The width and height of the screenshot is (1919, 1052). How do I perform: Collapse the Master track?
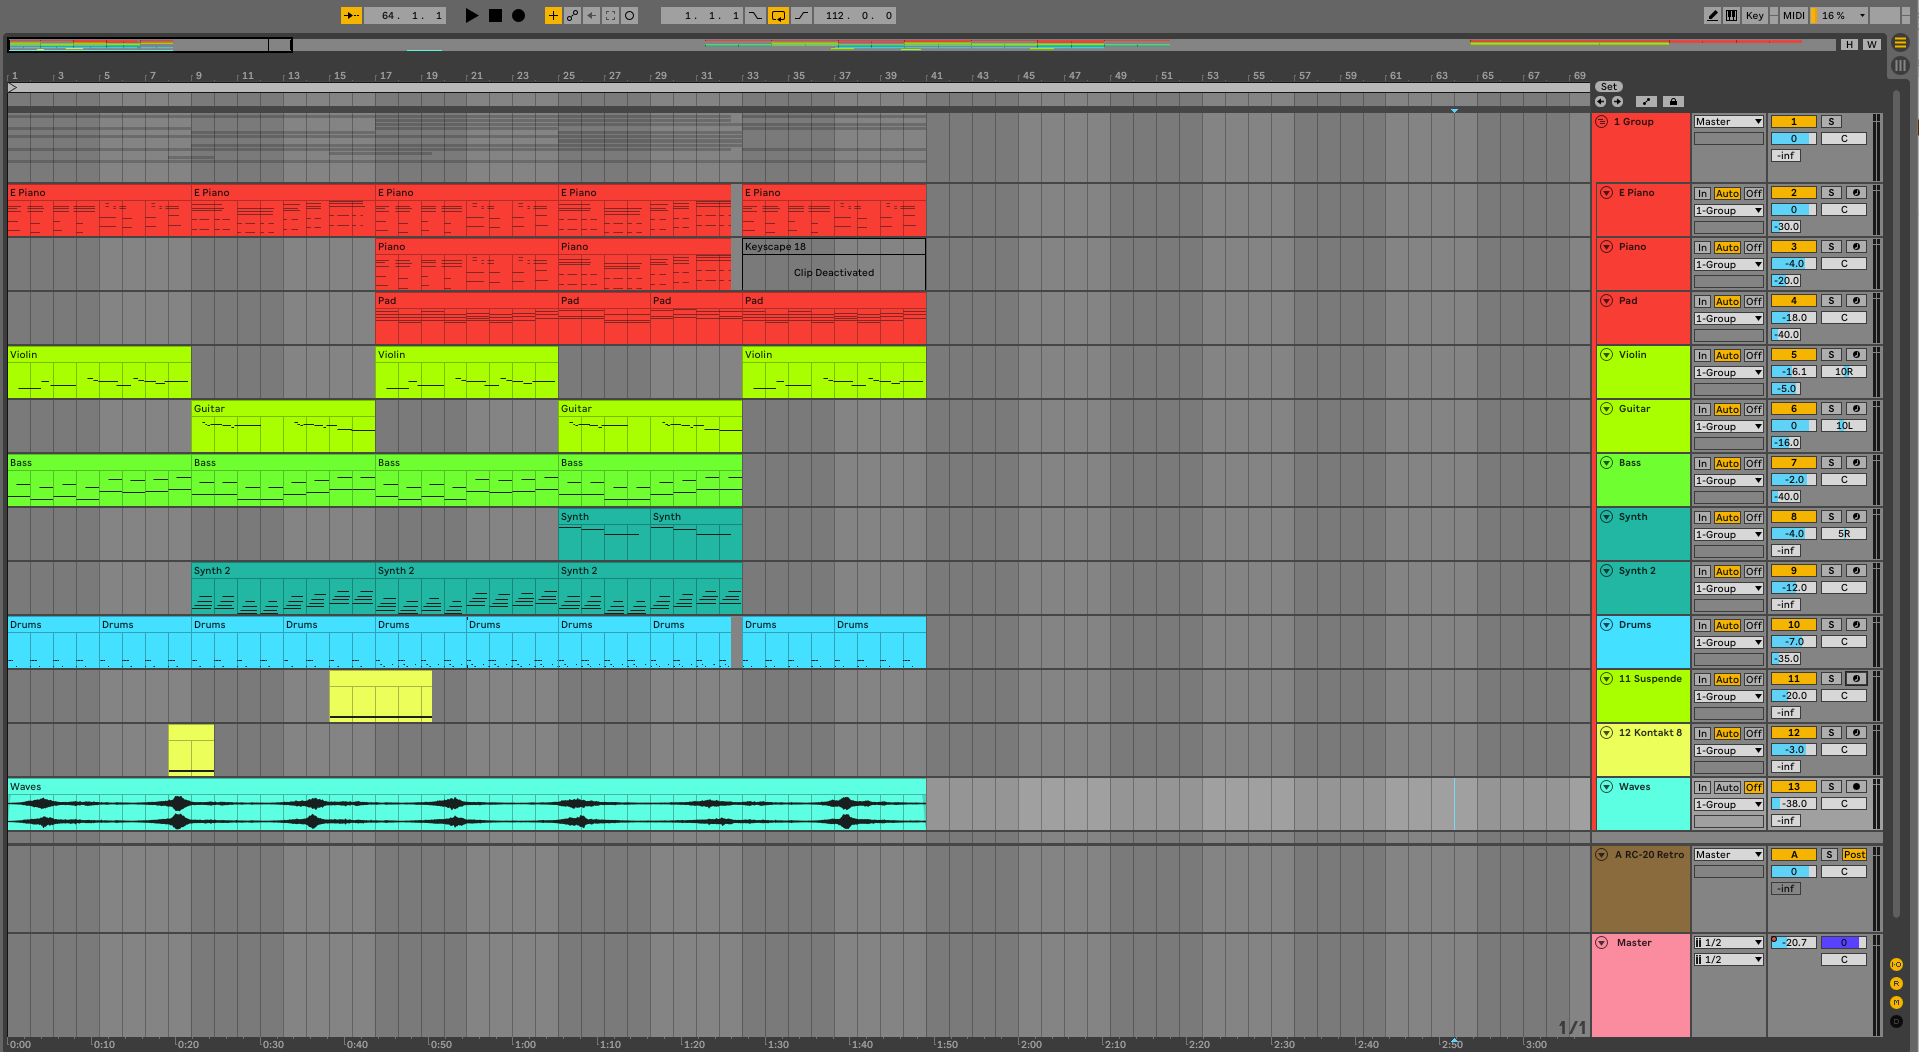coord(1602,943)
